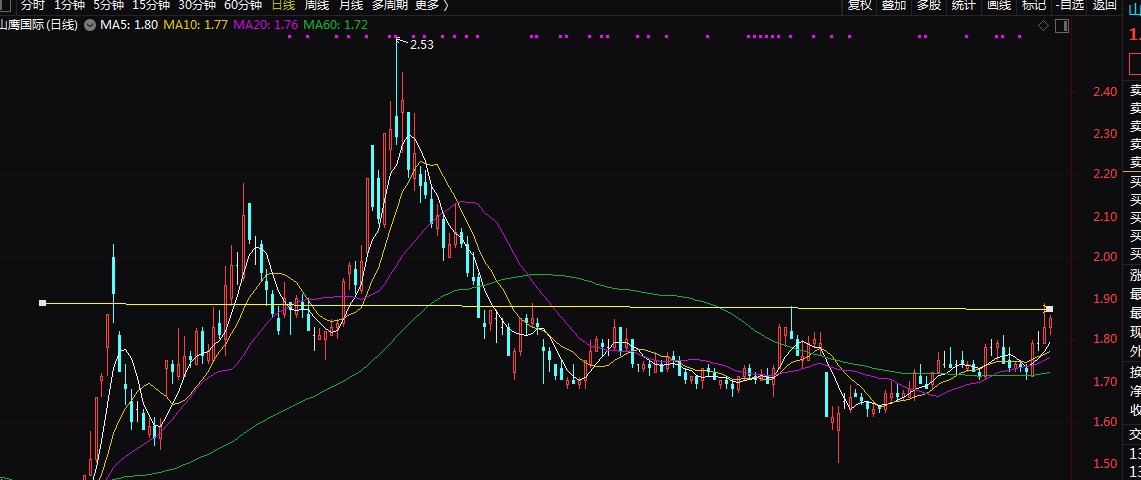1141x480 pixels.
Task: Click the MA5: 1.80 indicator label
Action: point(129,25)
